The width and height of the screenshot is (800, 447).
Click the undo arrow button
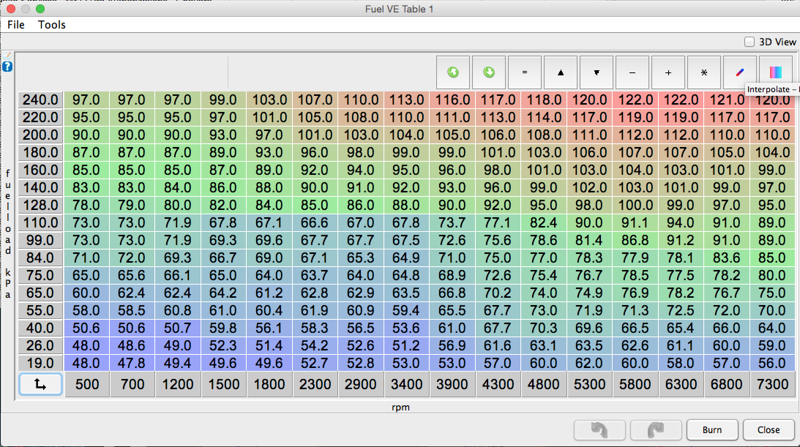point(600,430)
